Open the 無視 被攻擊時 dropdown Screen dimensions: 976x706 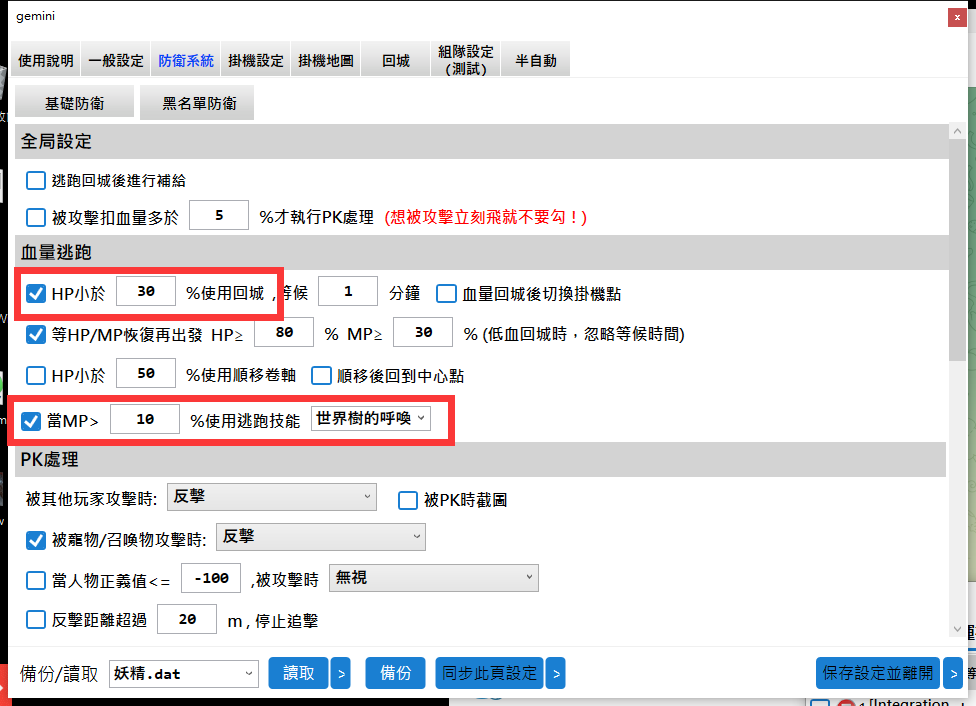click(x=433, y=578)
